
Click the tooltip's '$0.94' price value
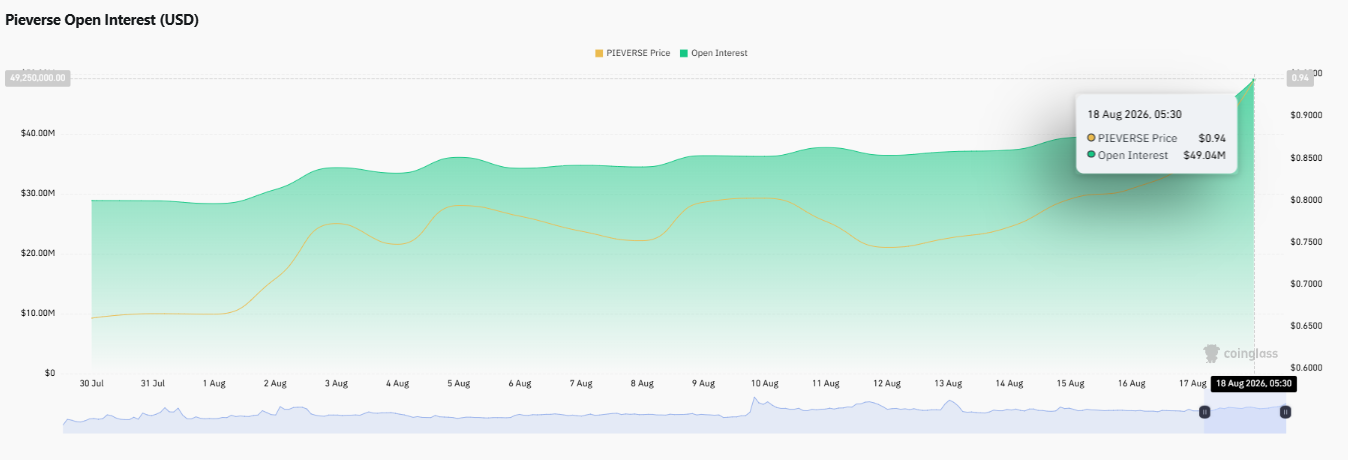1212,138
